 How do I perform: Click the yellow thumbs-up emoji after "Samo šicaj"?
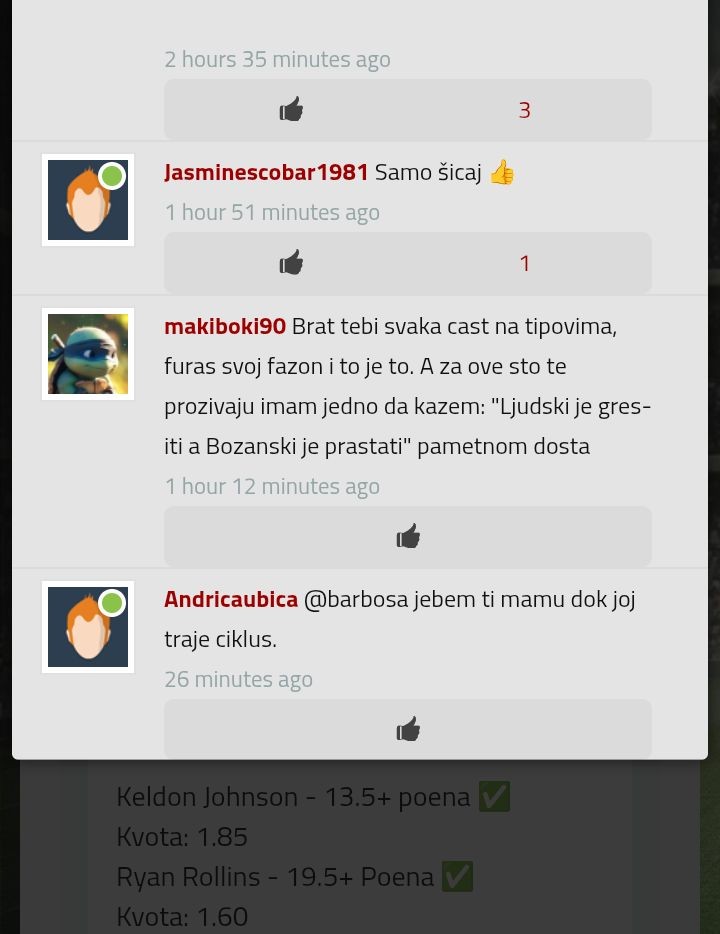click(x=501, y=173)
